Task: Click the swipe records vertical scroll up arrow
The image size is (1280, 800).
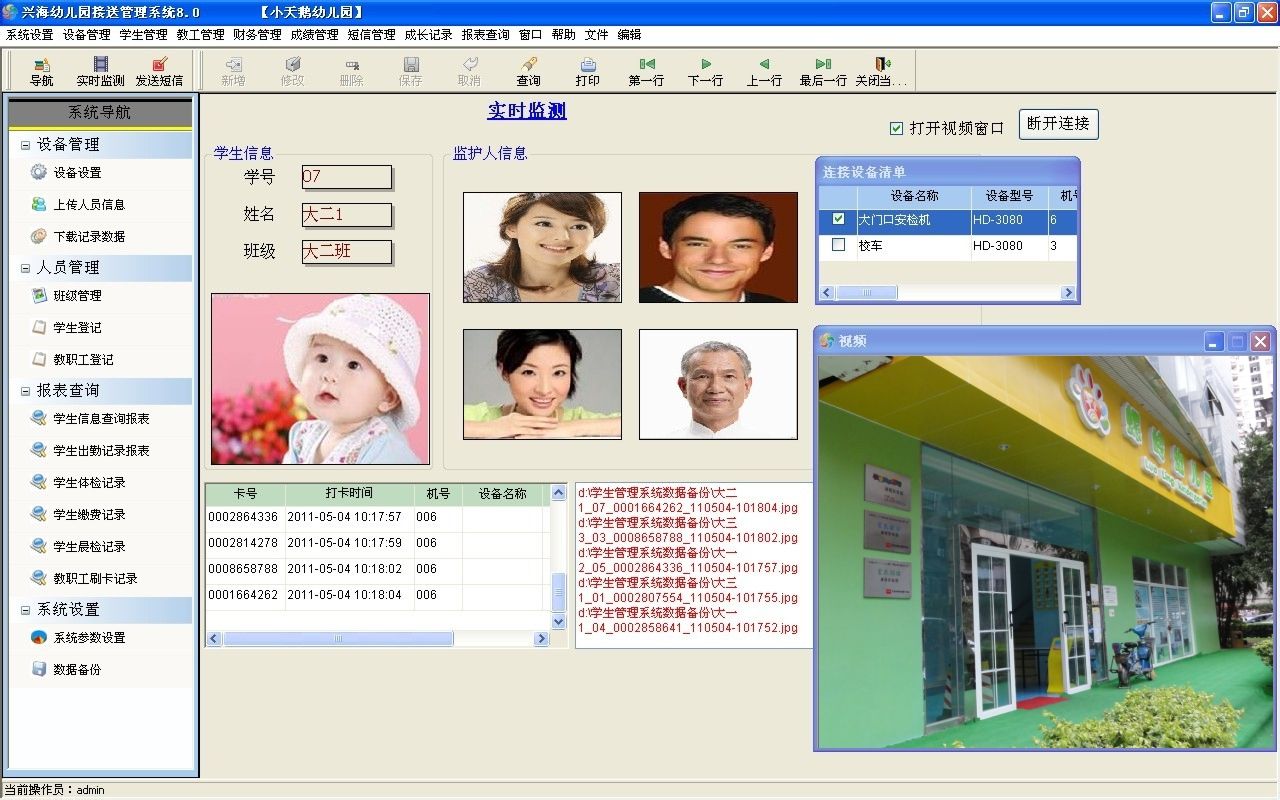Action: click(559, 493)
